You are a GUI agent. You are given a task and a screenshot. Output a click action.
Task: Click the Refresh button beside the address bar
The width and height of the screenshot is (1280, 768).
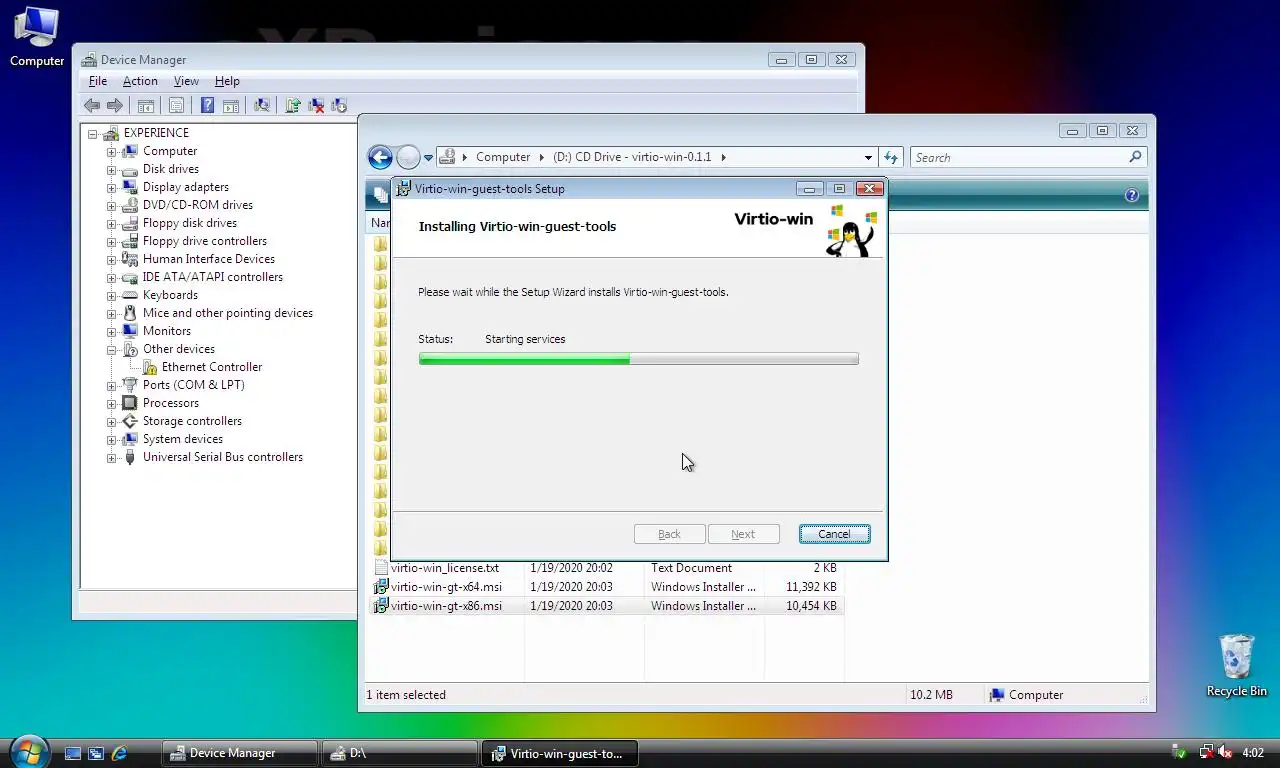[891, 157]
